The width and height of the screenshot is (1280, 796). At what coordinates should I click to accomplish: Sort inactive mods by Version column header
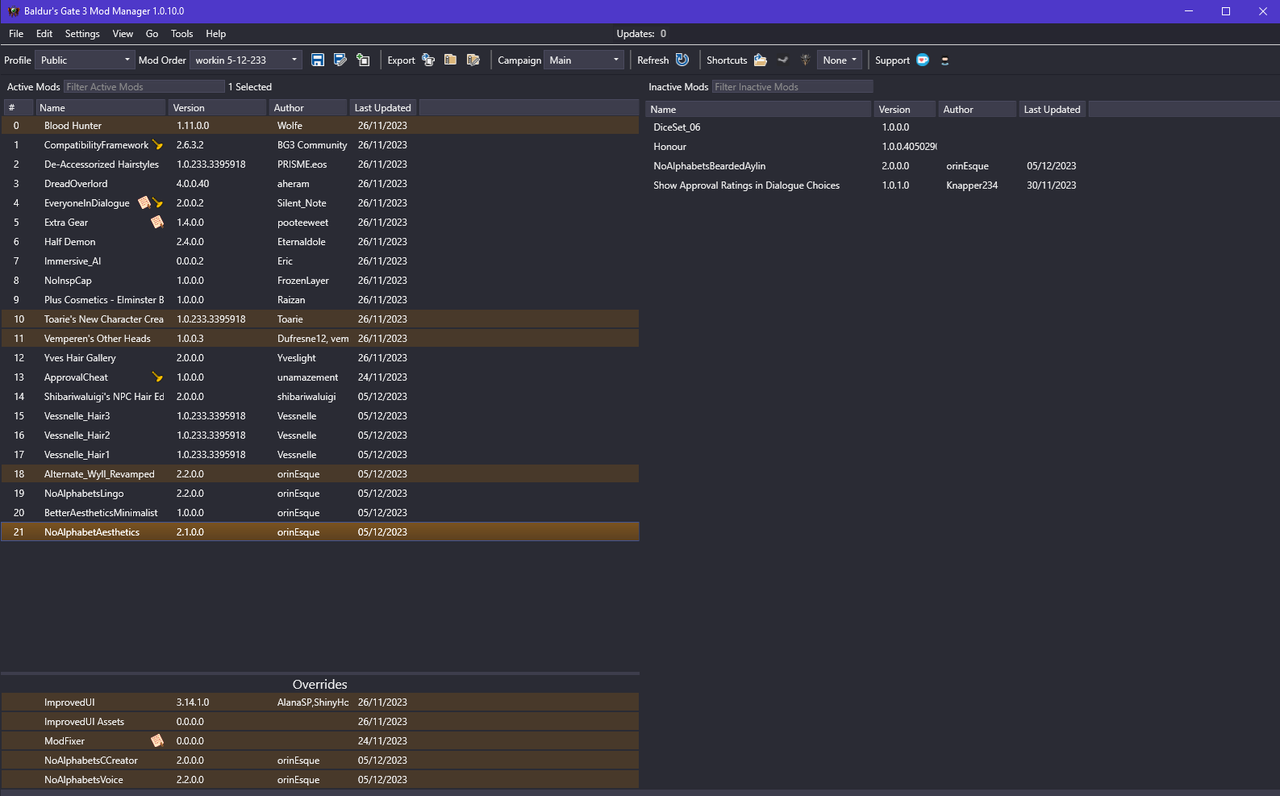click(906, 109)
